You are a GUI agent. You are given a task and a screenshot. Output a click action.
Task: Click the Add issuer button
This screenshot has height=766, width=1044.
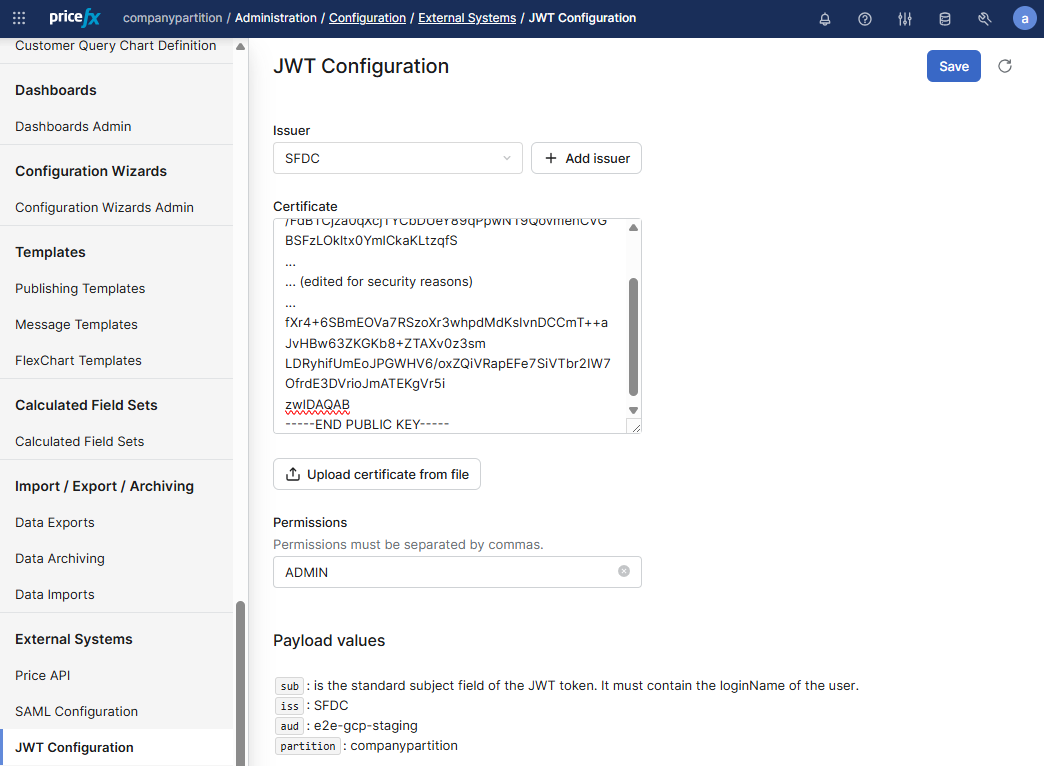pyautogui.click(x=586, y=158)
